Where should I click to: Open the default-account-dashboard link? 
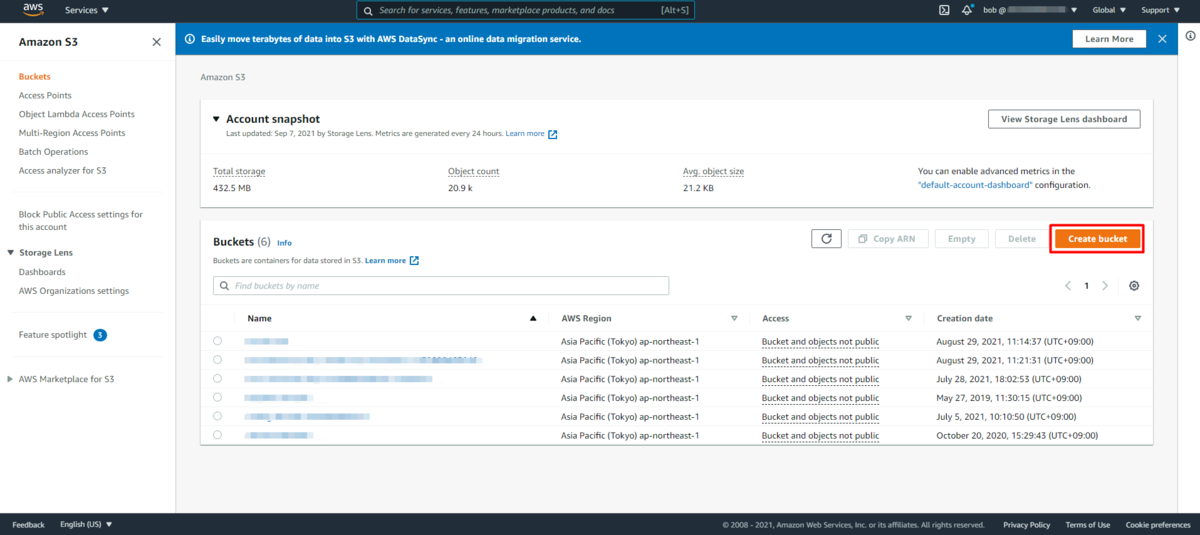click(x=975, y=185)
